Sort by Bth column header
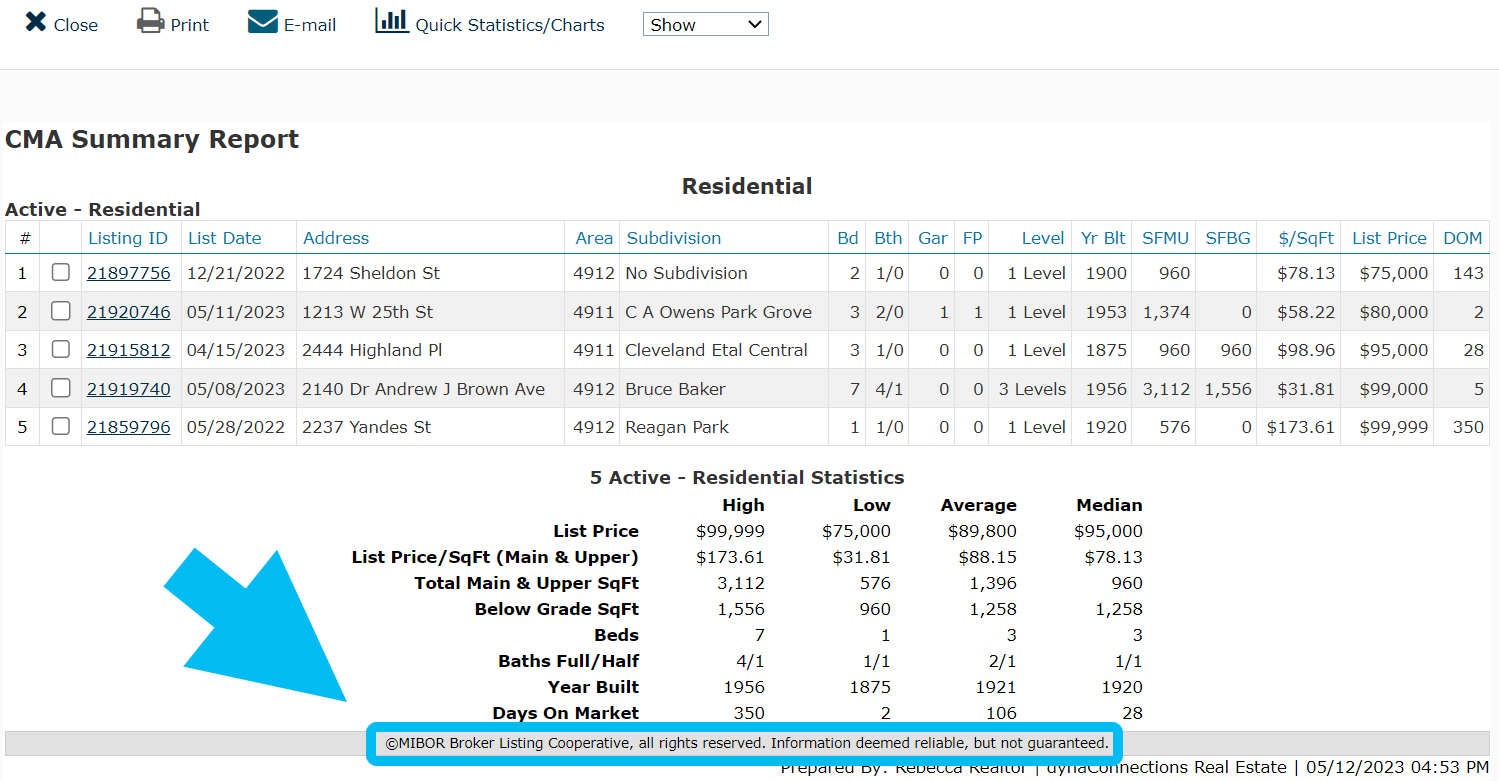Image resolution: width=1499 pixels, height=781 pixels. pyautogui.click(x=888, y=238)
